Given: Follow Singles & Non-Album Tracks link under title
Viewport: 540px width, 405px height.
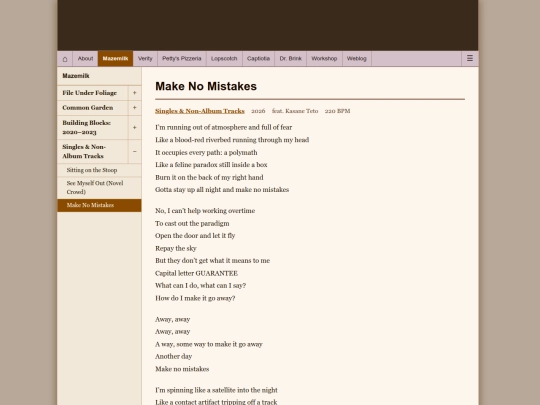Looking at the screenshot, I should [x=200, y=111].
